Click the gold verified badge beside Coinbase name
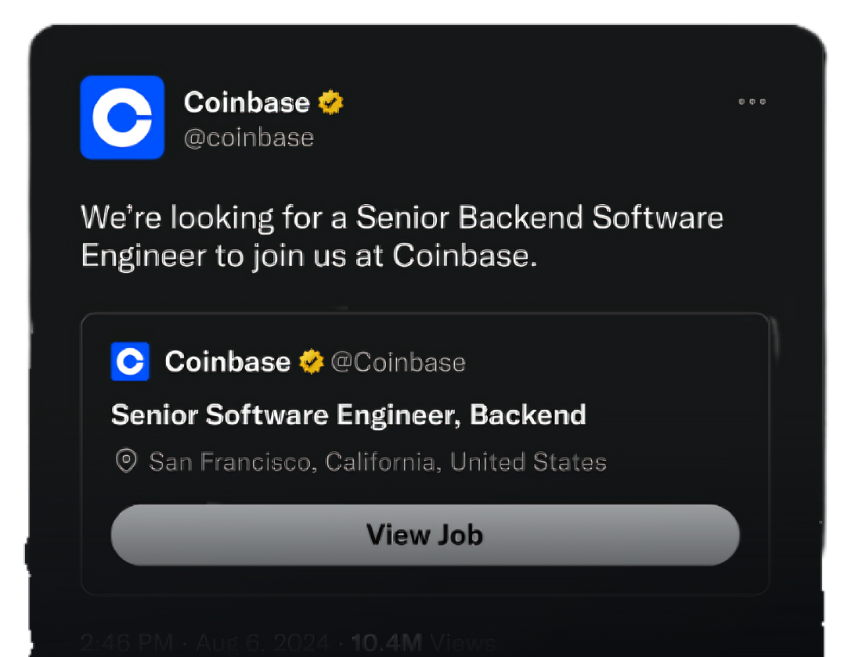 331,102
